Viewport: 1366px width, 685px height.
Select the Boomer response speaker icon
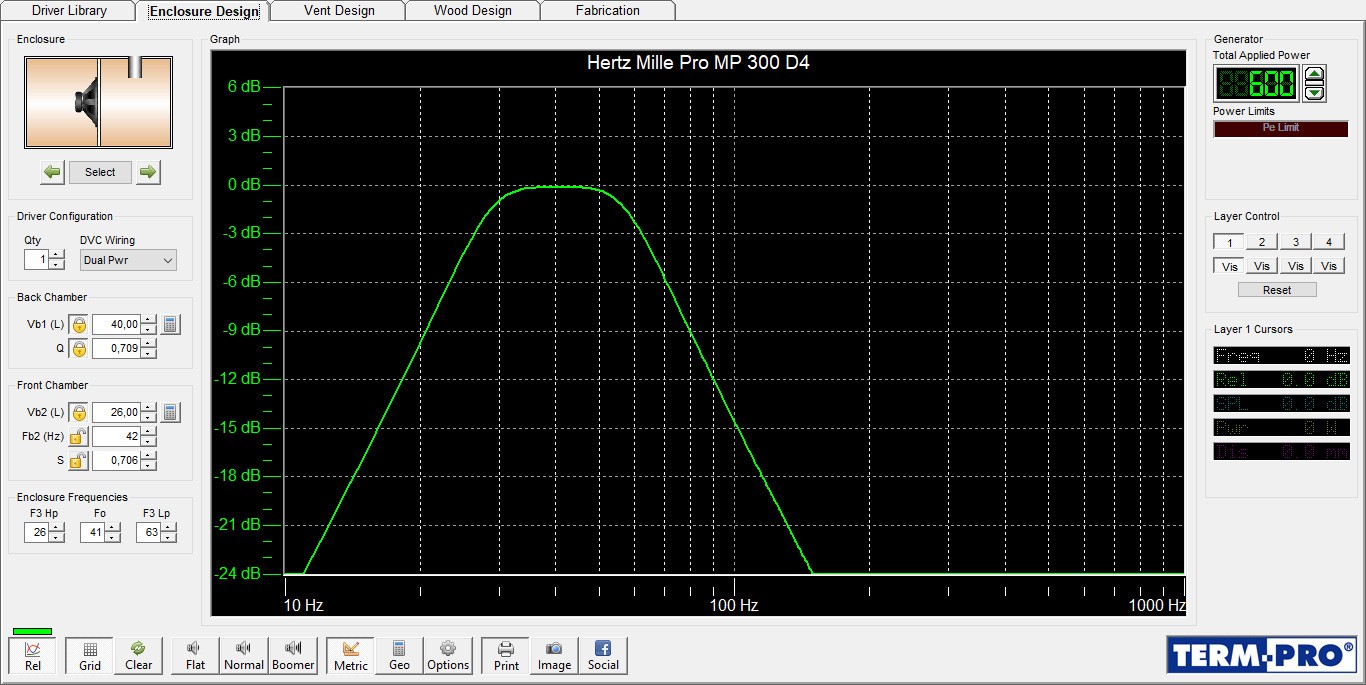[293, 656]
